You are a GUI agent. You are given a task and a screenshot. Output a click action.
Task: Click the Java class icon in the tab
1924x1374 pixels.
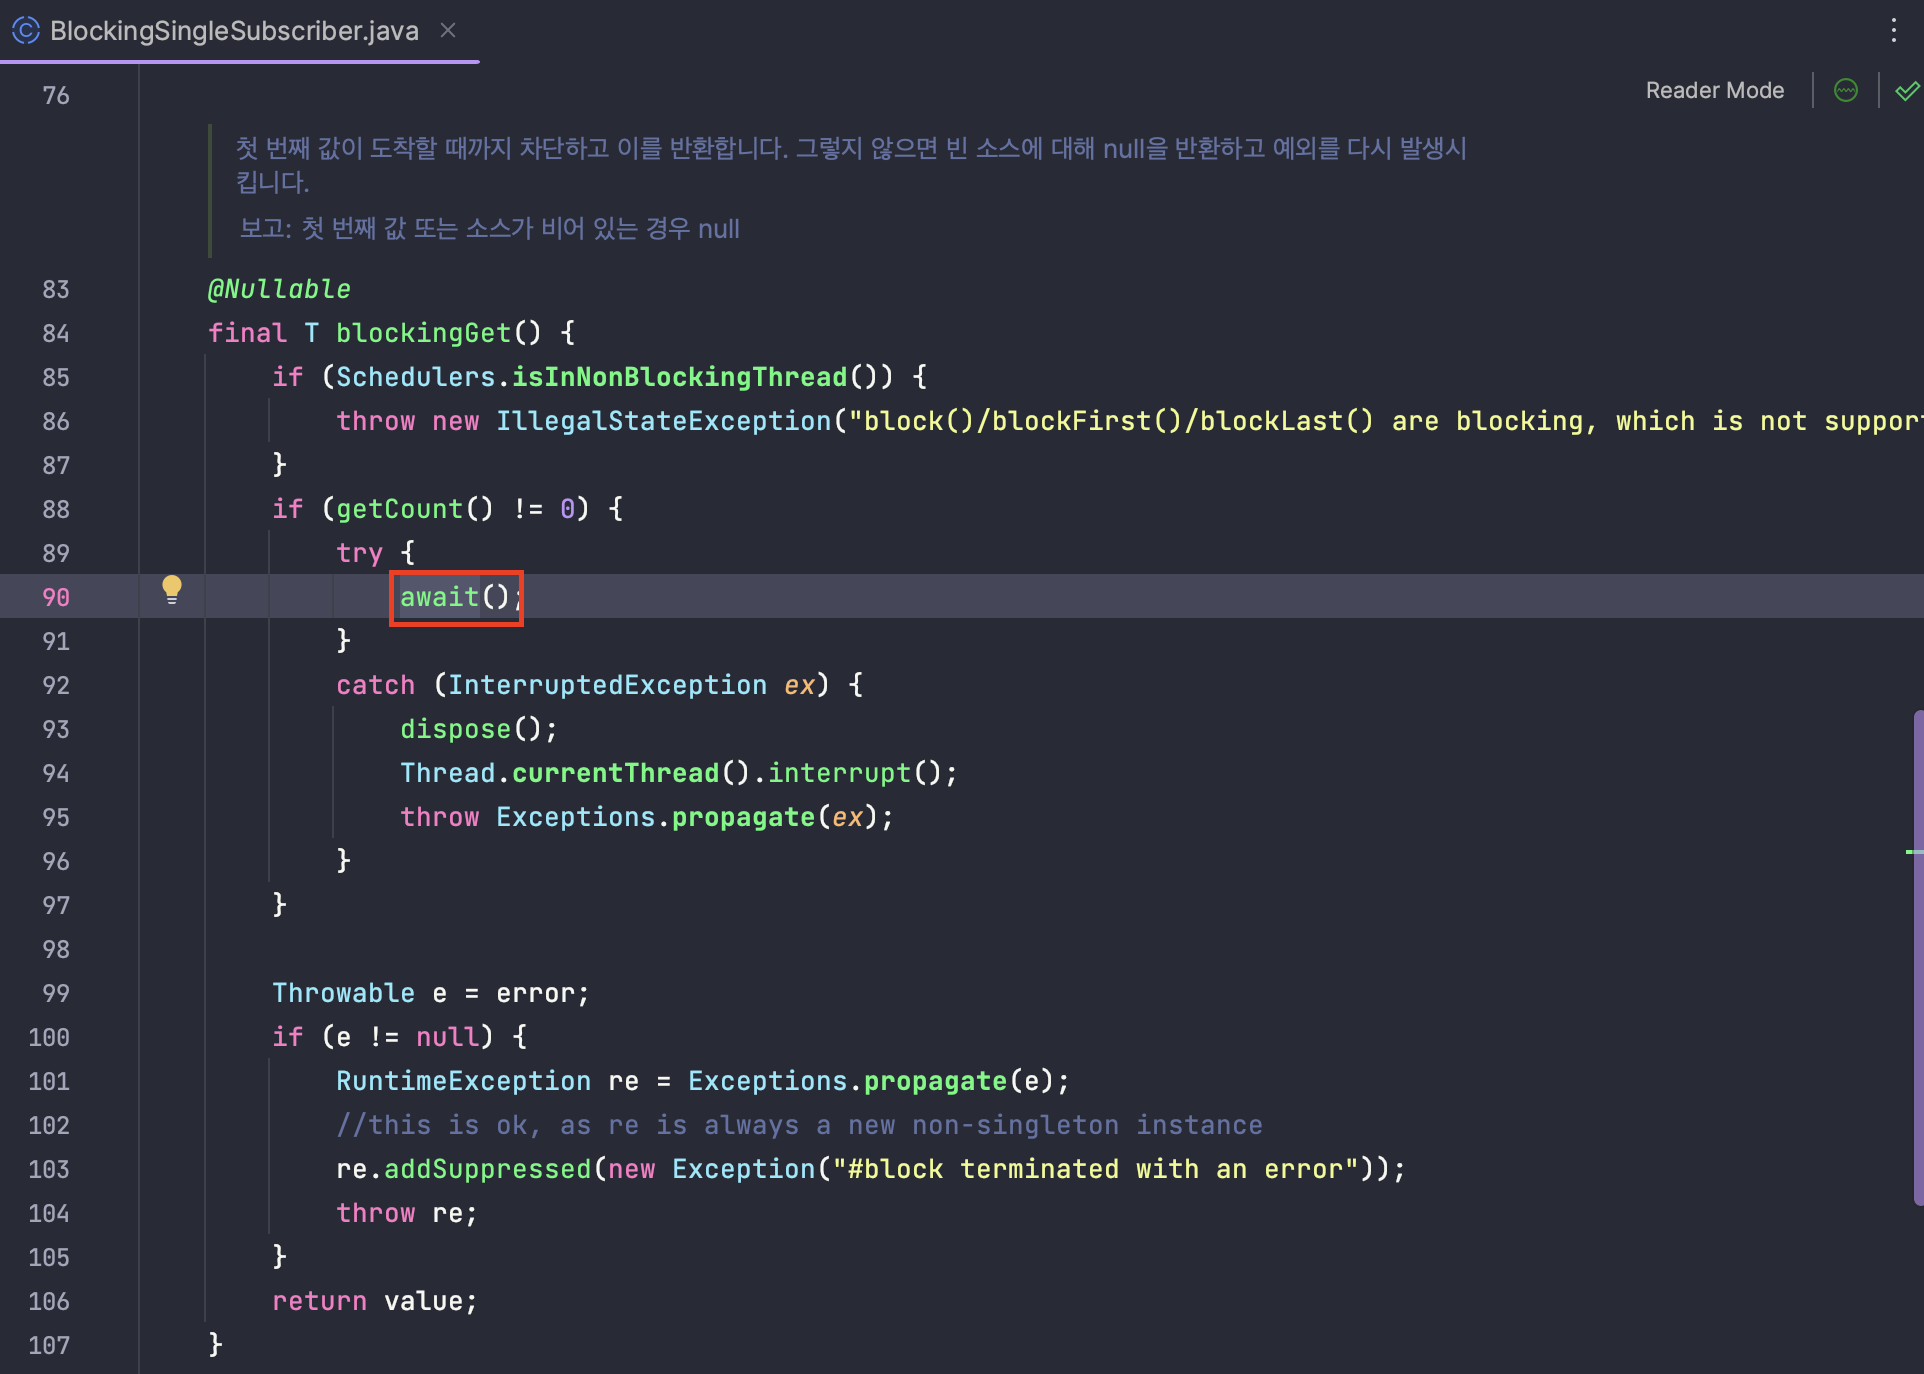[x=26, y=31]
